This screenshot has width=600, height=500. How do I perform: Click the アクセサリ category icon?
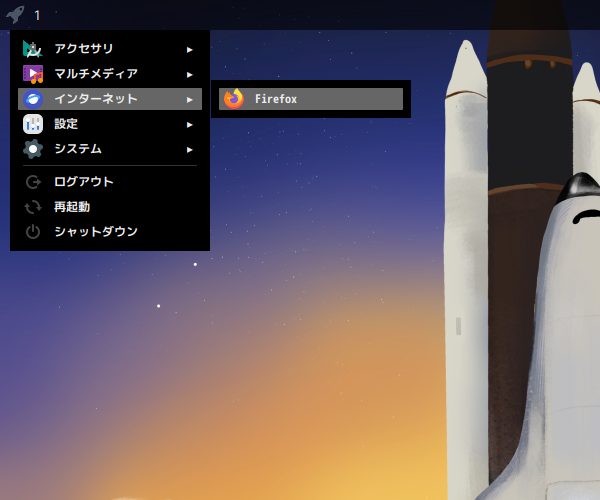tap(33, 49)
